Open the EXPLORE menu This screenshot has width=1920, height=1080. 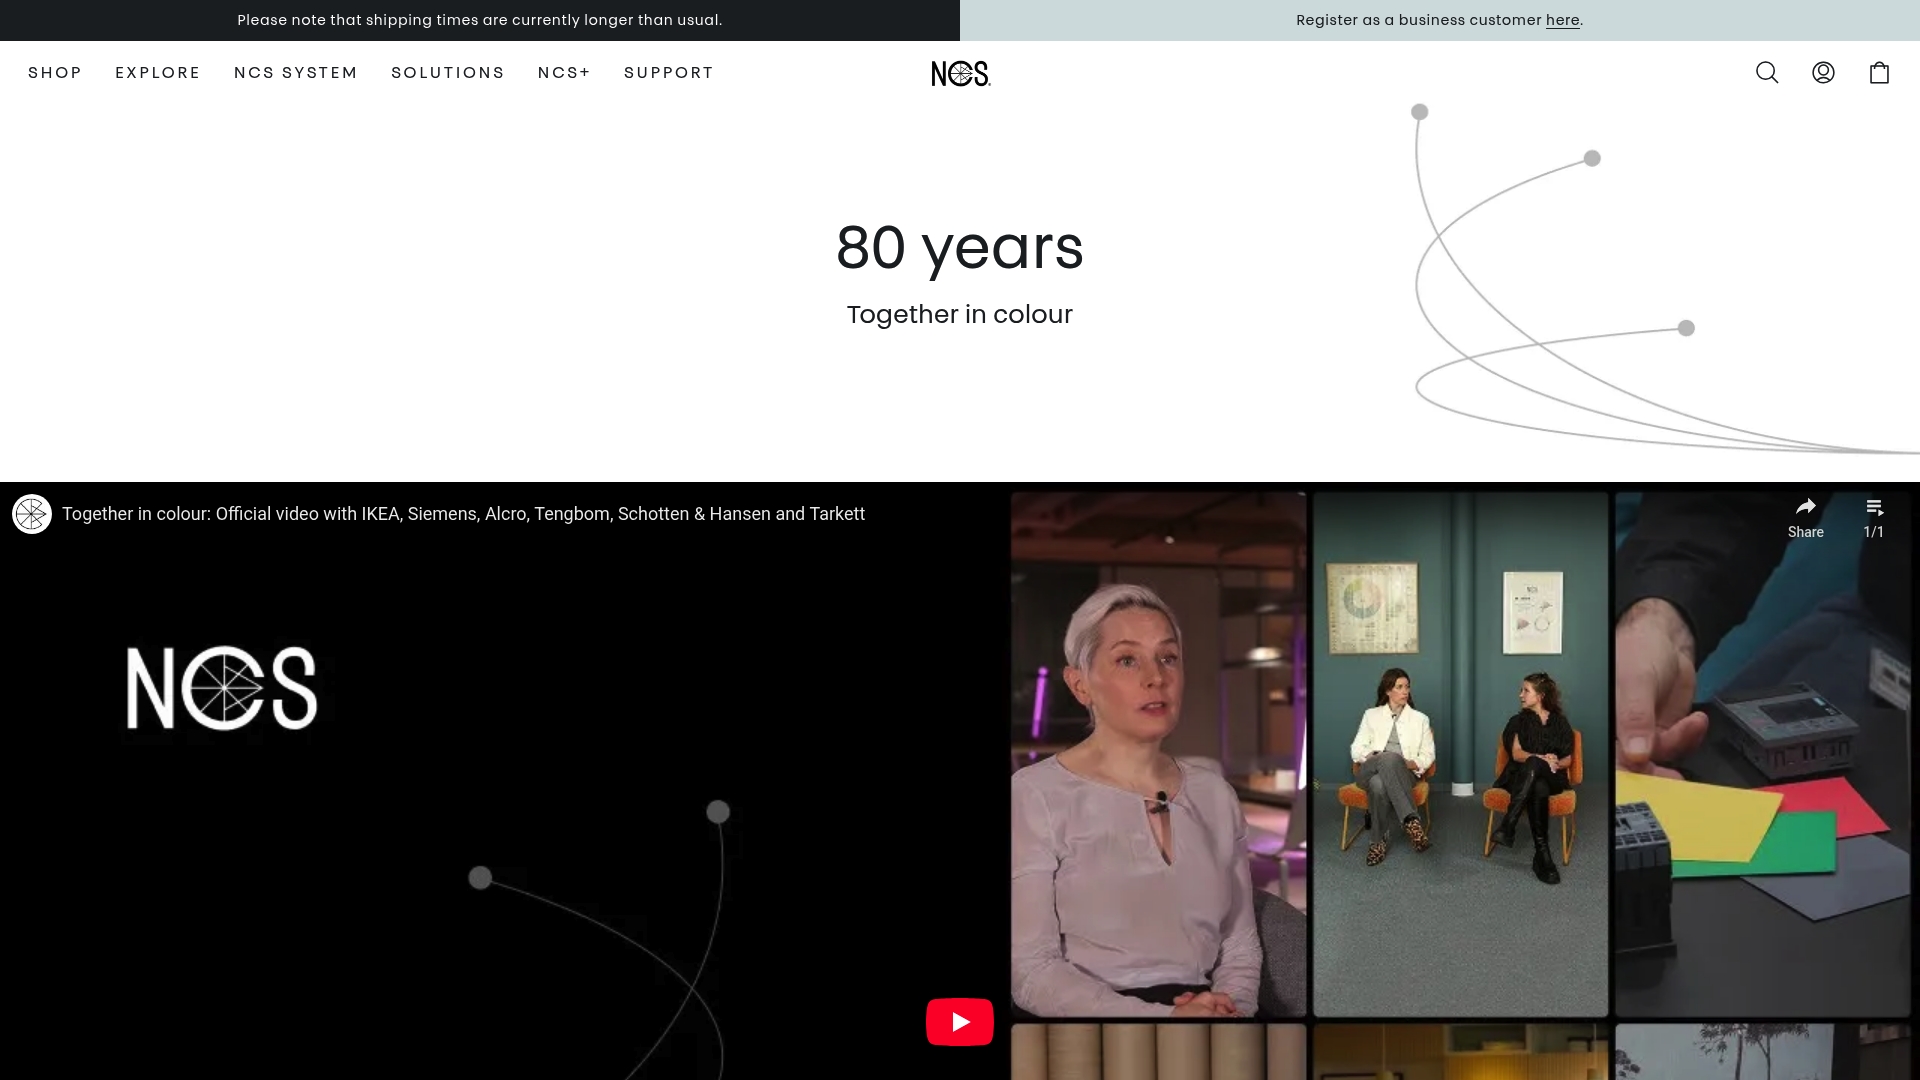[x=158, y=73]
